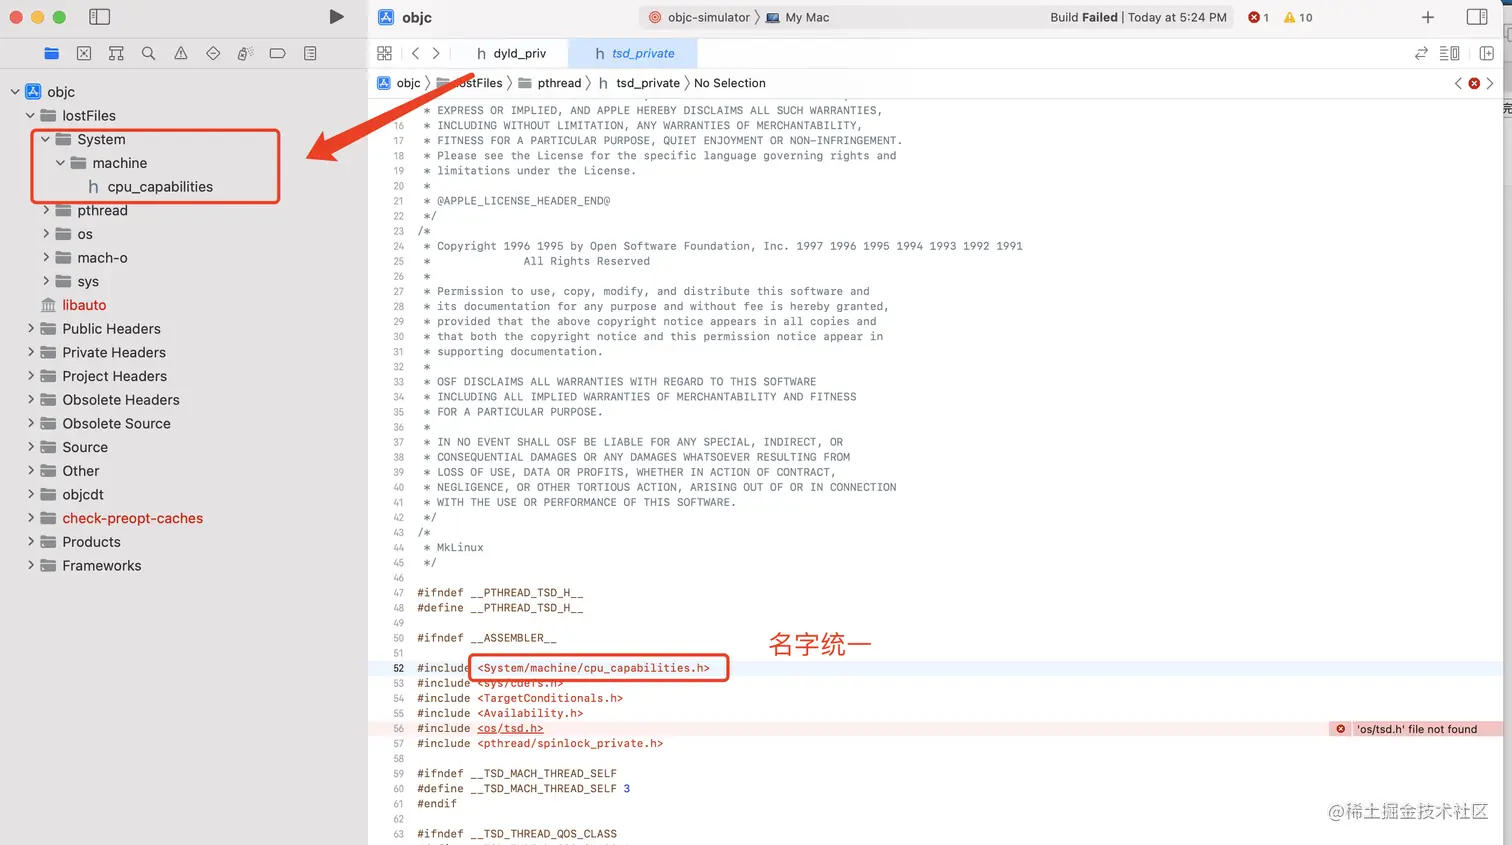Screen dimensions: 1512x845
Task: Select the My Mac run destination
Action: 797,17
